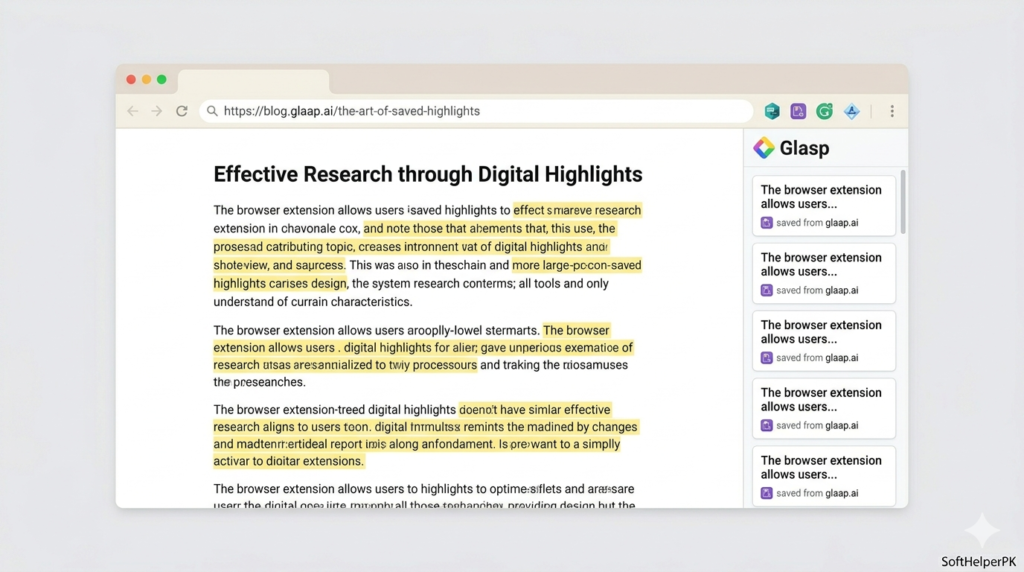Click highlighted text "shoteview, and saurcess"
The width and height of the screenshot is (1024, 572).
[x=278, y=265]
